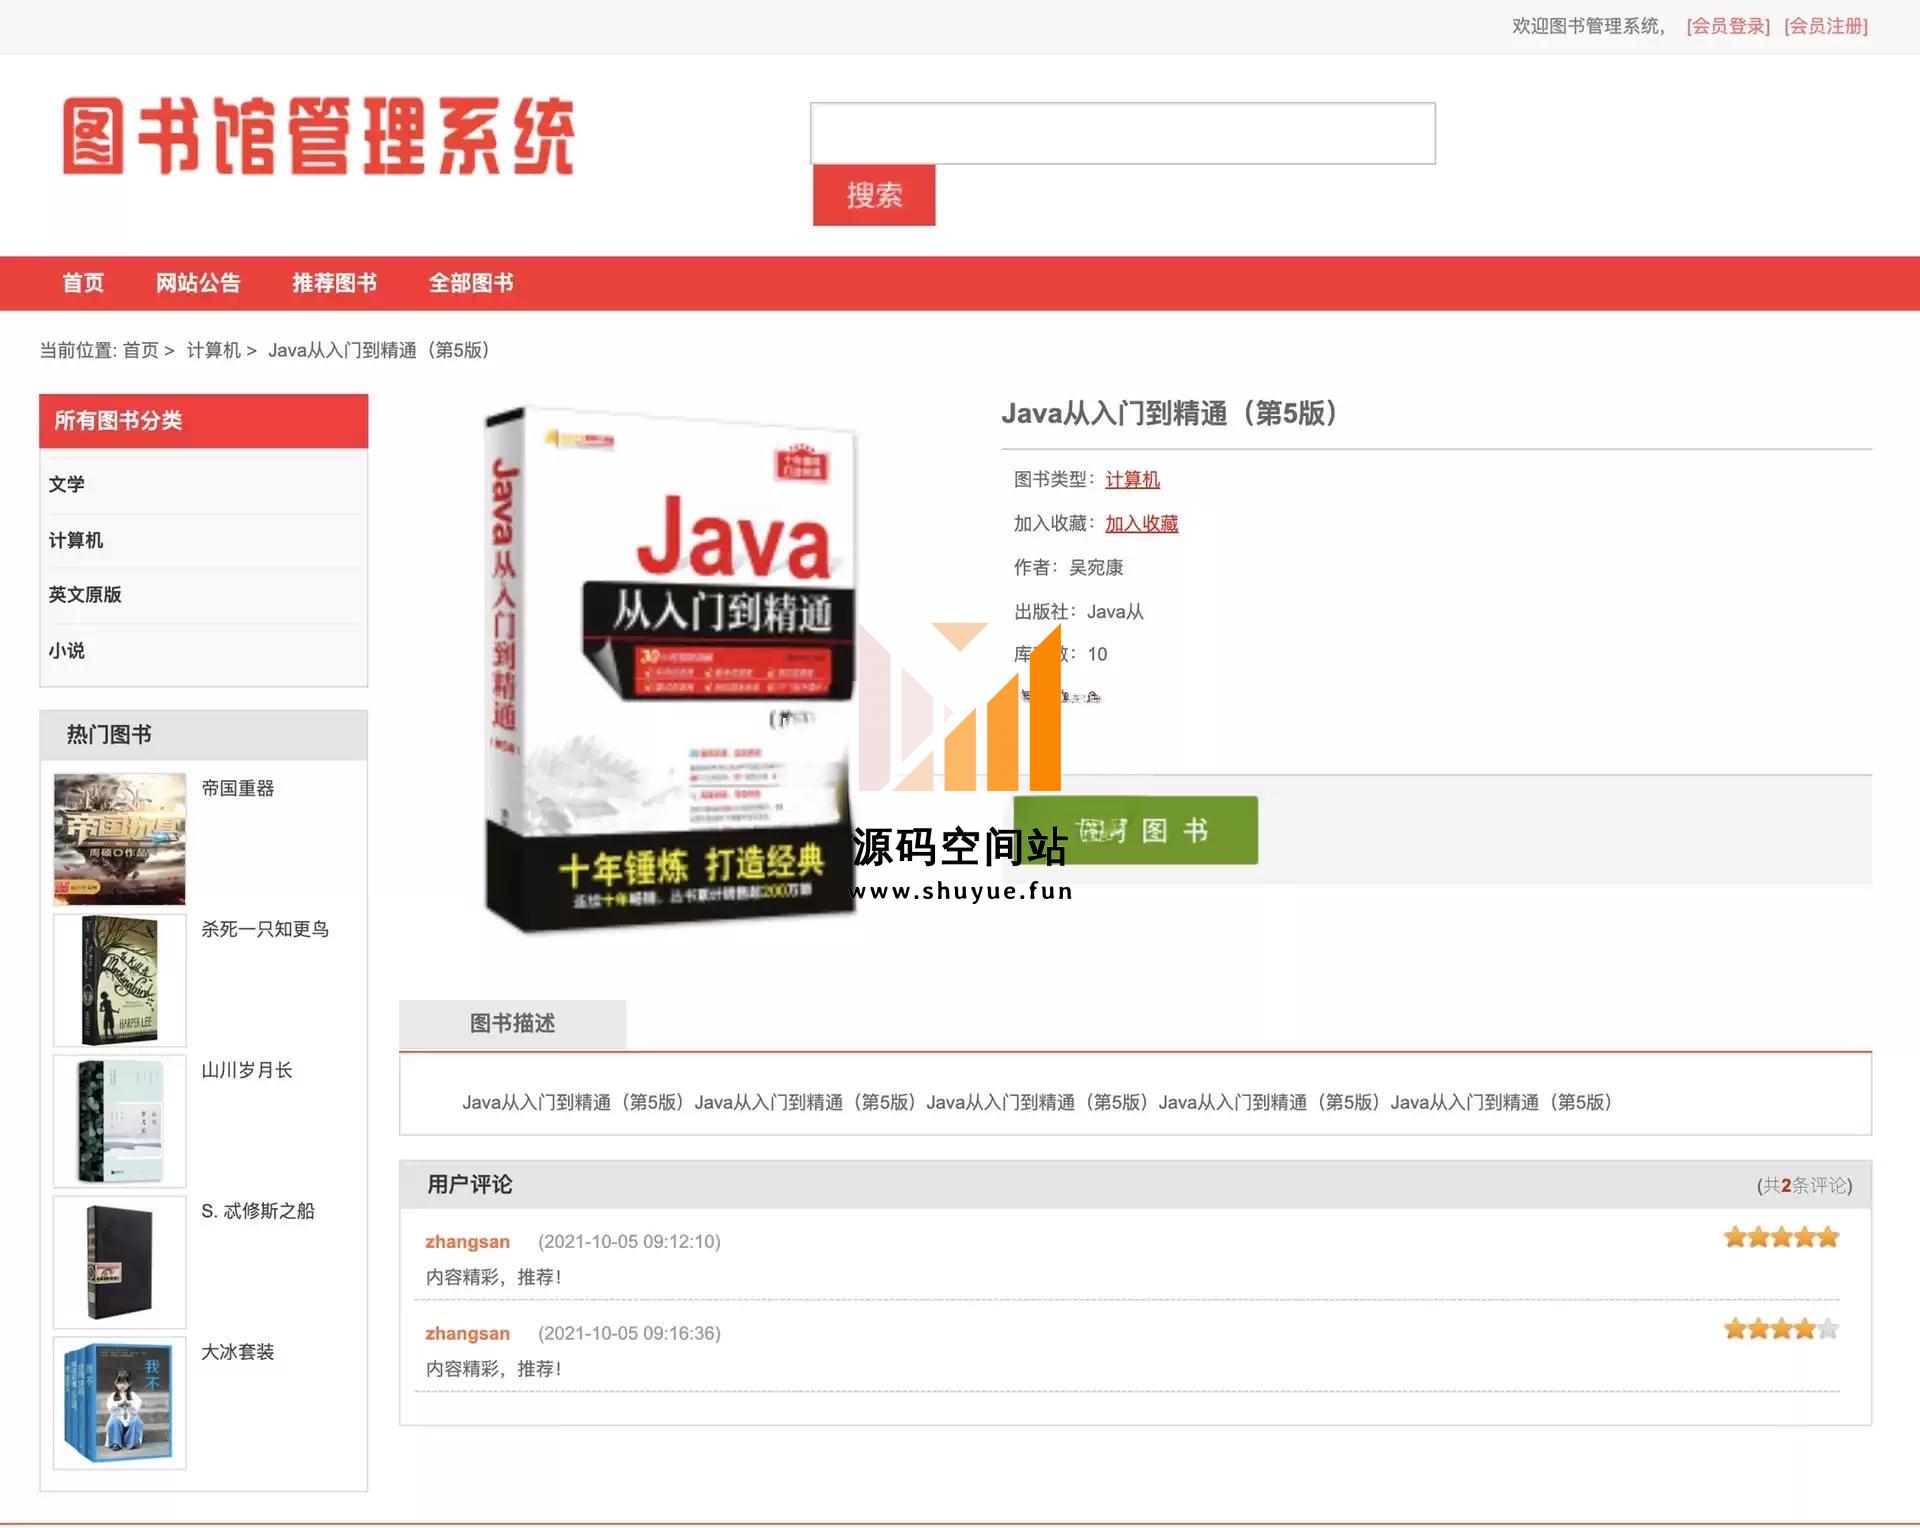Click the 用户评论 section header
This screenshot has height=1528, width=1920.
(469, 1185)
